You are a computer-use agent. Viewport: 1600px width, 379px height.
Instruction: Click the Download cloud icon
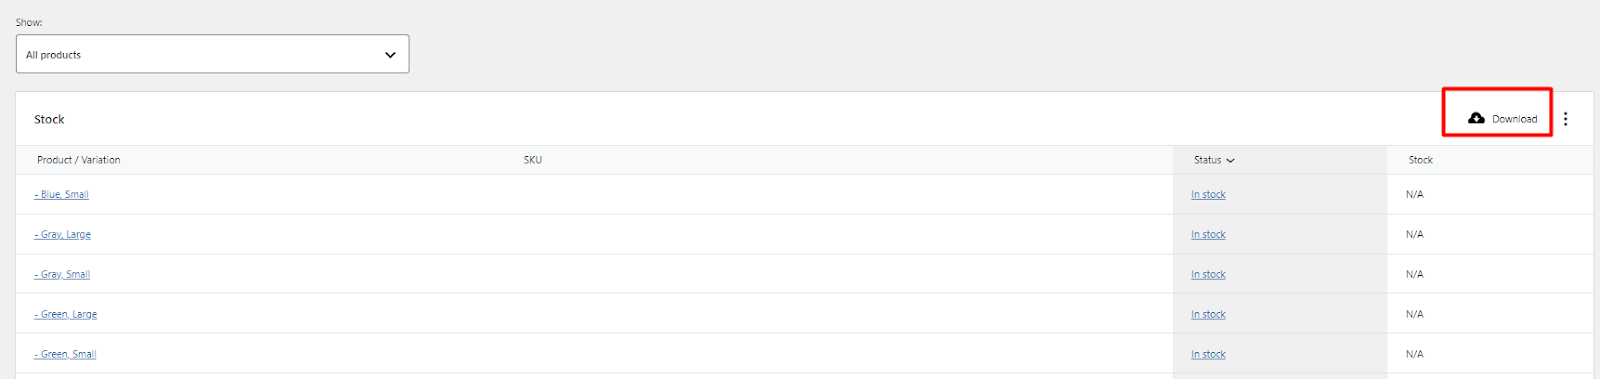click(1476, 118)
